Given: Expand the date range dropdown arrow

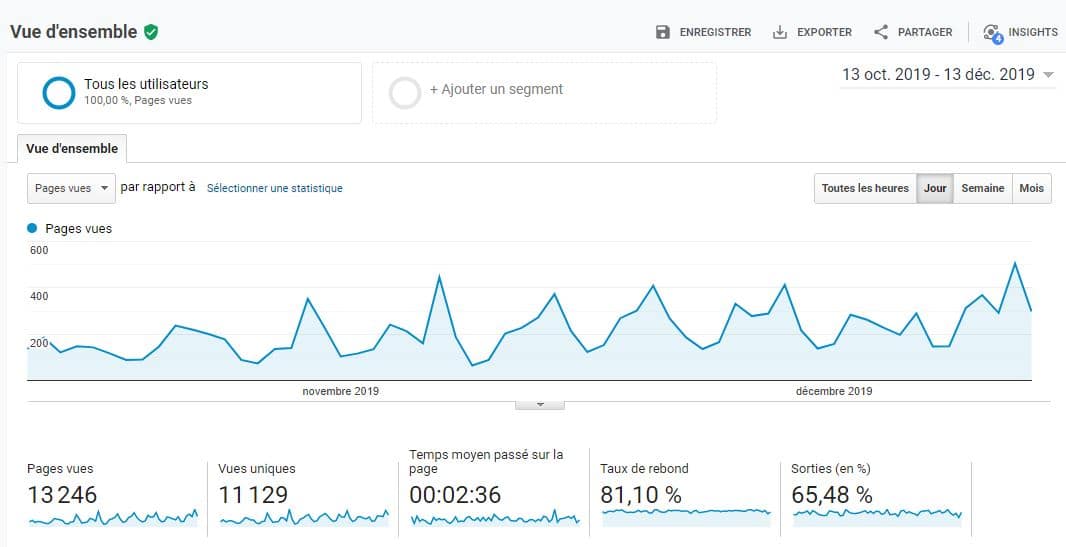Looking at the screenshot, I should point(1048,75).
